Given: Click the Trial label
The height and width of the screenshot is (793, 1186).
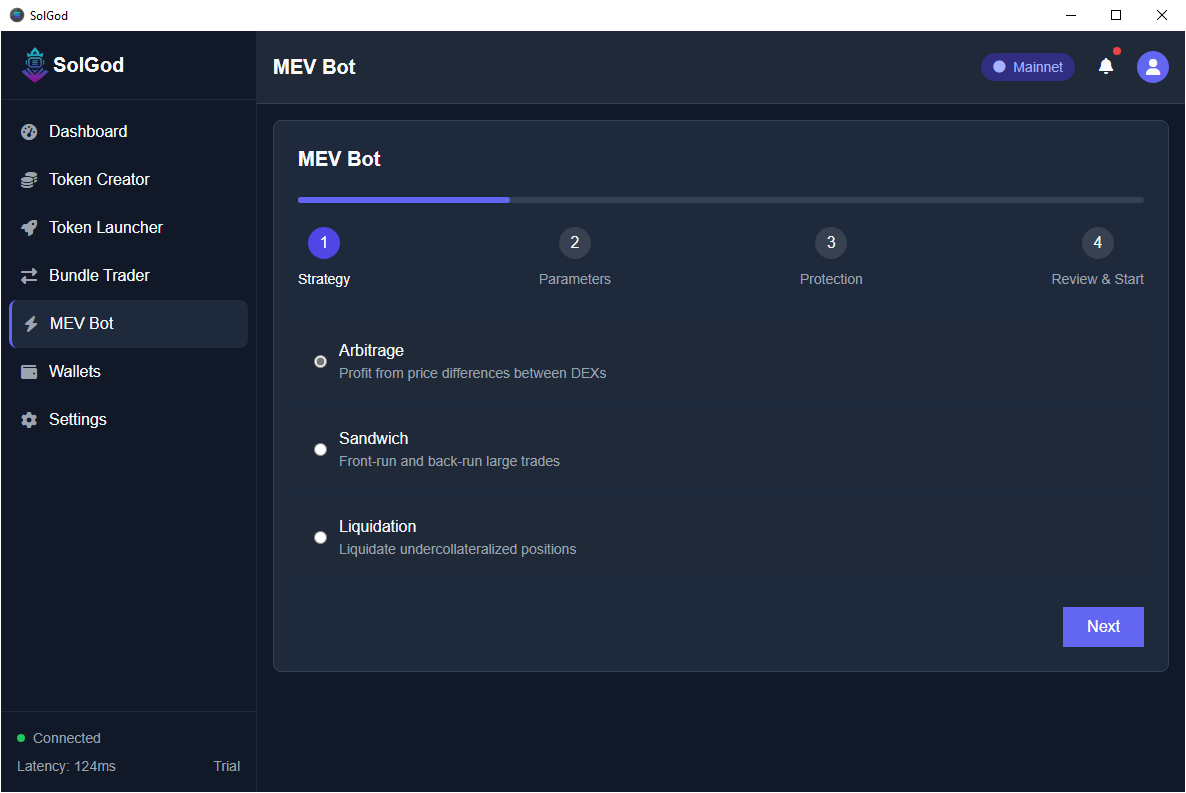Looking at the screenshot, I should click(x=227, y=766).
